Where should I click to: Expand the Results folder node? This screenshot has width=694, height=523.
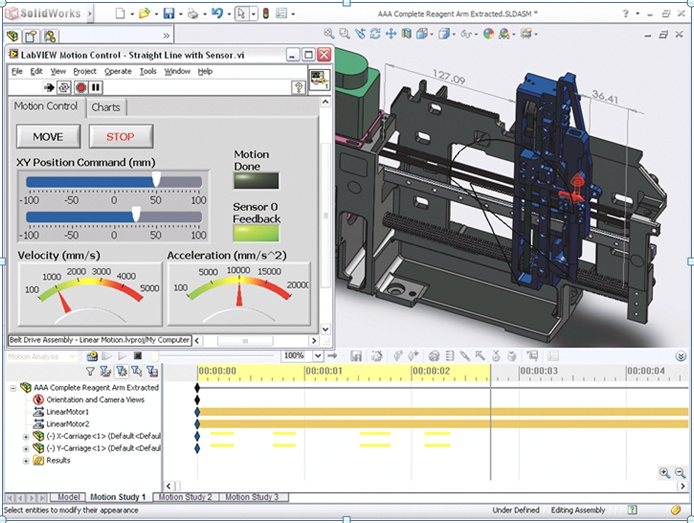tap(27, 461)
